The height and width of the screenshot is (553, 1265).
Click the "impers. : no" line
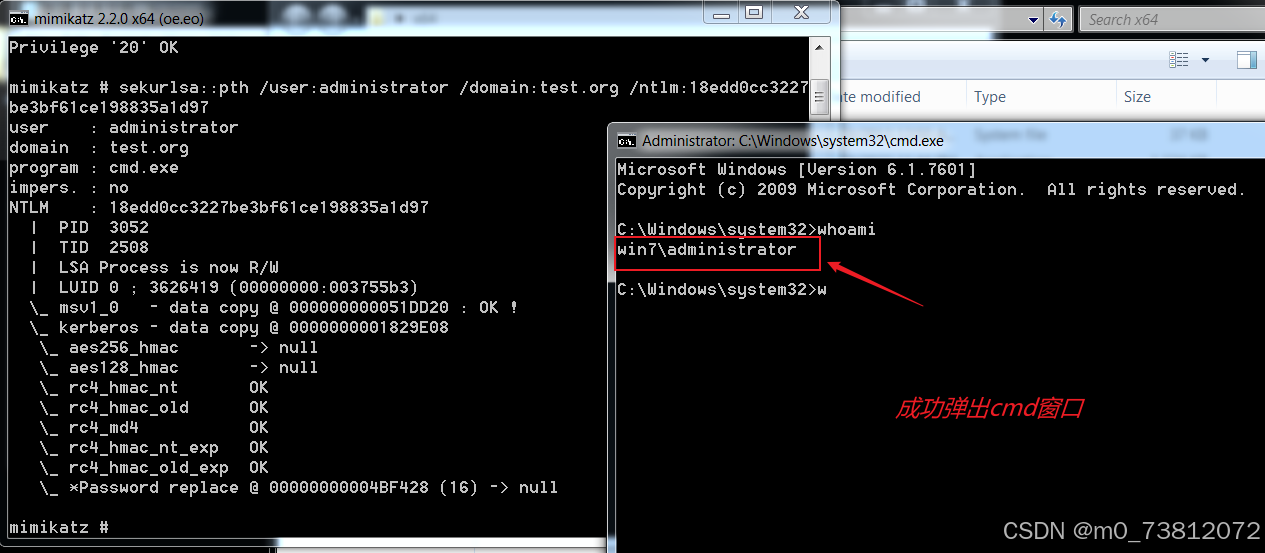point(69,188)
